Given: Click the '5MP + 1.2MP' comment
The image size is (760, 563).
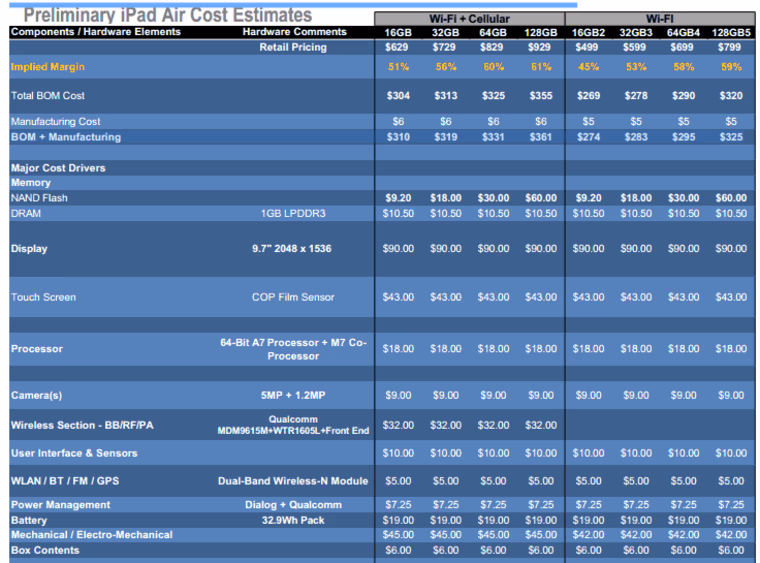Looking at the screenshot, I should point(293,395).
